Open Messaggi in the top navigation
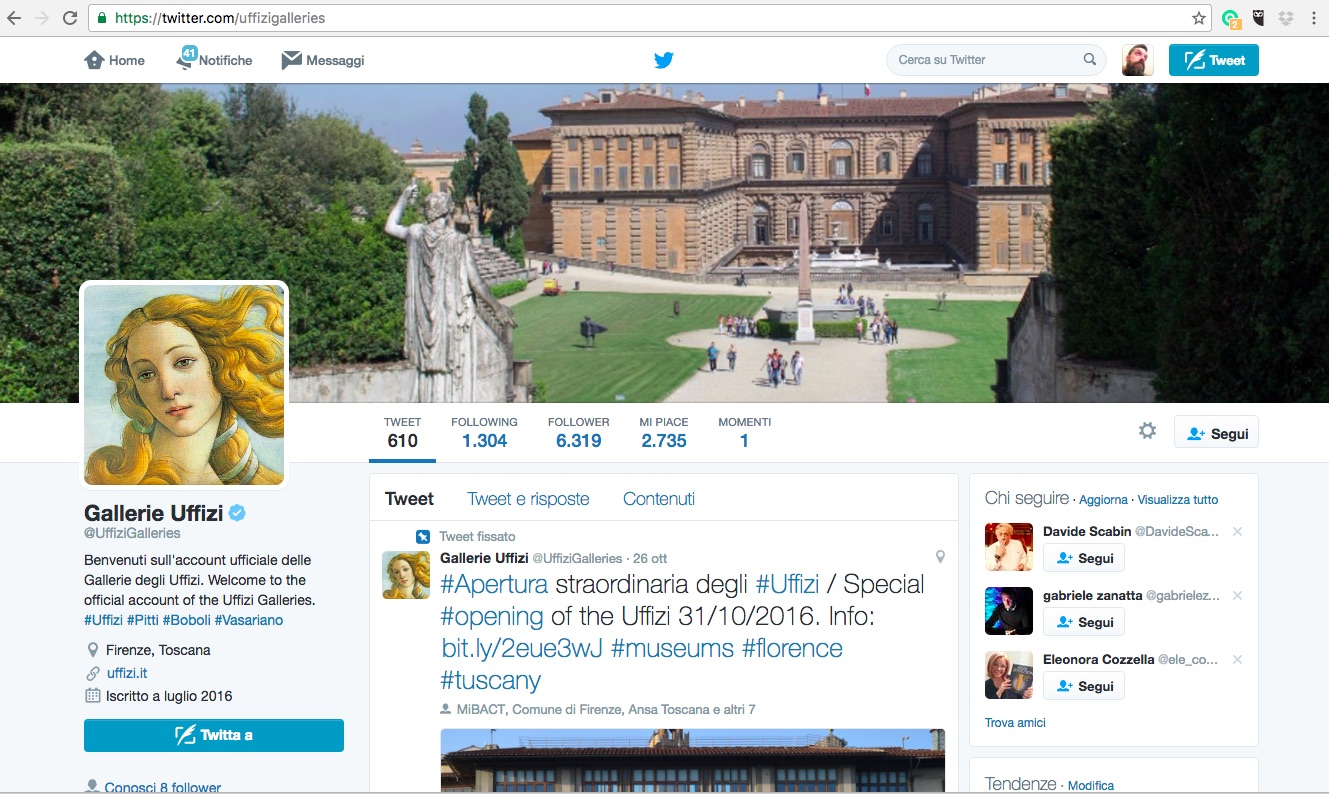Screen dimensions: 1329x794 [323, 60]
